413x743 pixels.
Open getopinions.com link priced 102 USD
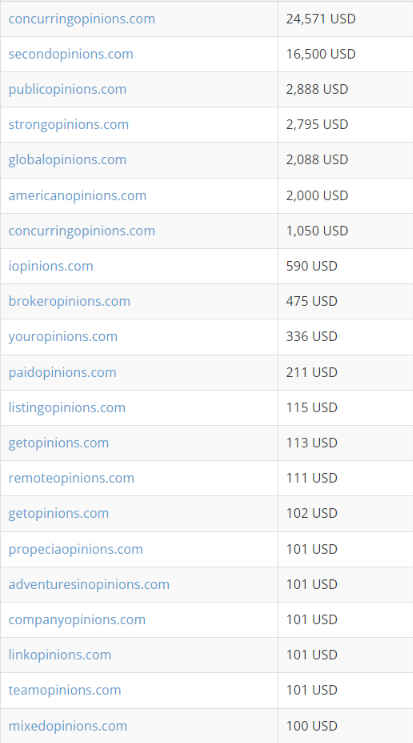pyautogui.click(x=58, y=514)
